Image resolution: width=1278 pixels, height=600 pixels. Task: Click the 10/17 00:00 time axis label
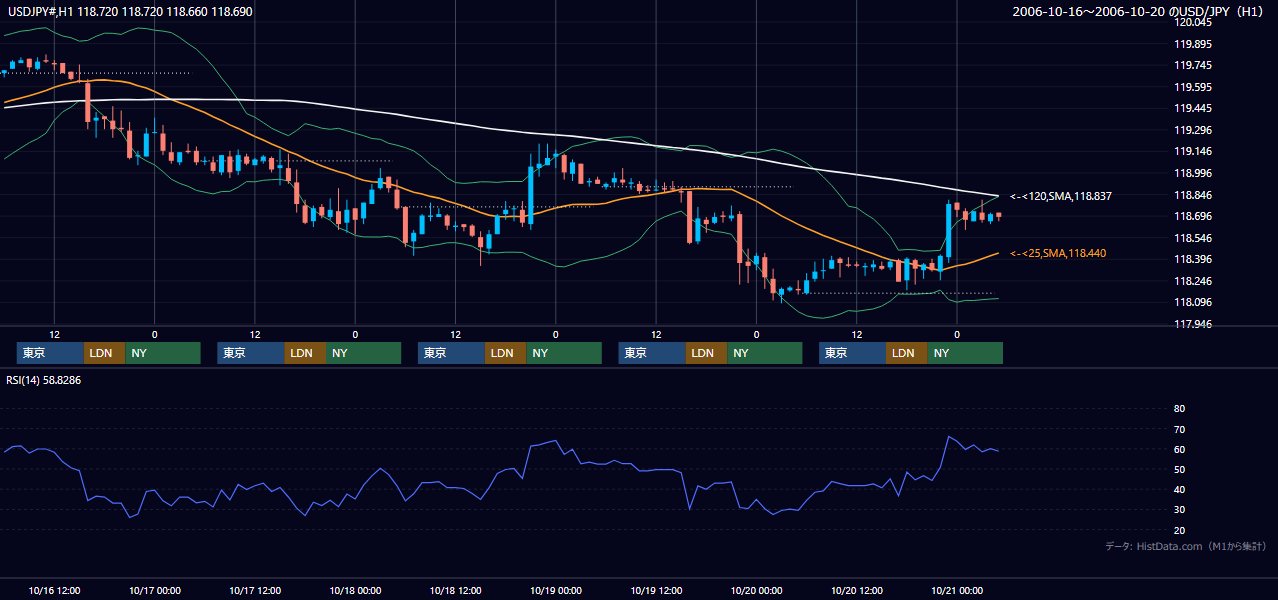pyautogui.click(x=154, y=590)
